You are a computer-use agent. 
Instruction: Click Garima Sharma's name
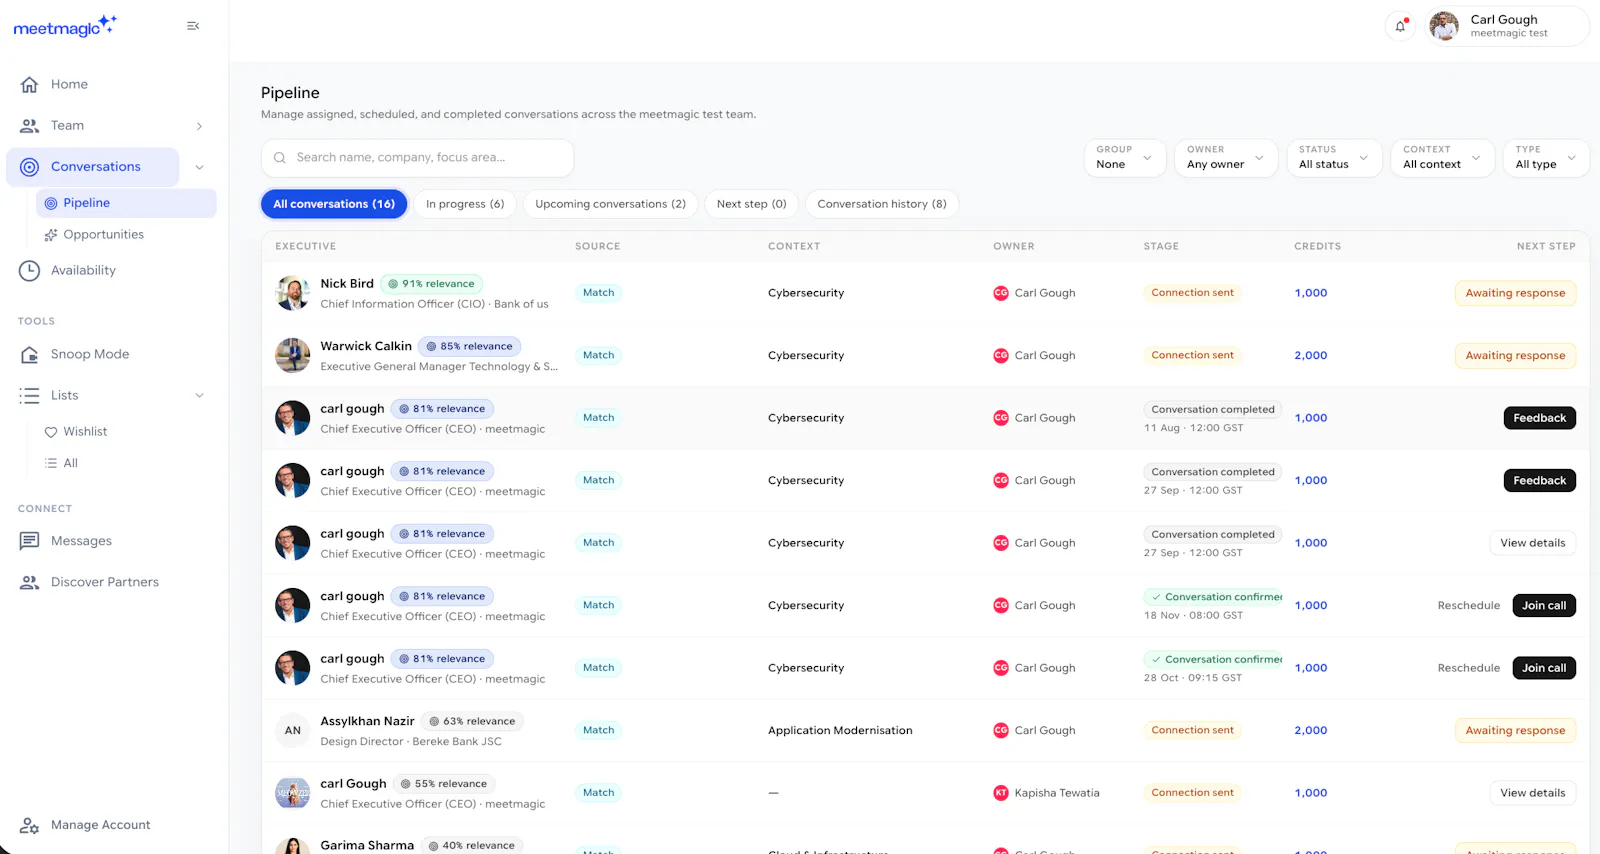point(367,846)
